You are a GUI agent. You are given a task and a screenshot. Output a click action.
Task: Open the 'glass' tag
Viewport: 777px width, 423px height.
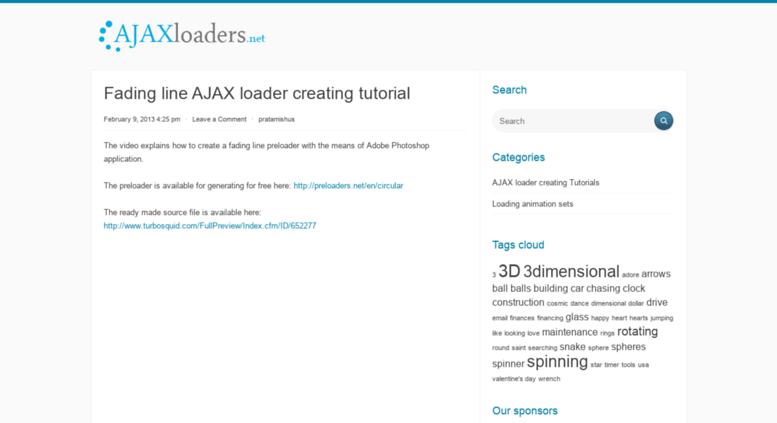tap(577, 317)
